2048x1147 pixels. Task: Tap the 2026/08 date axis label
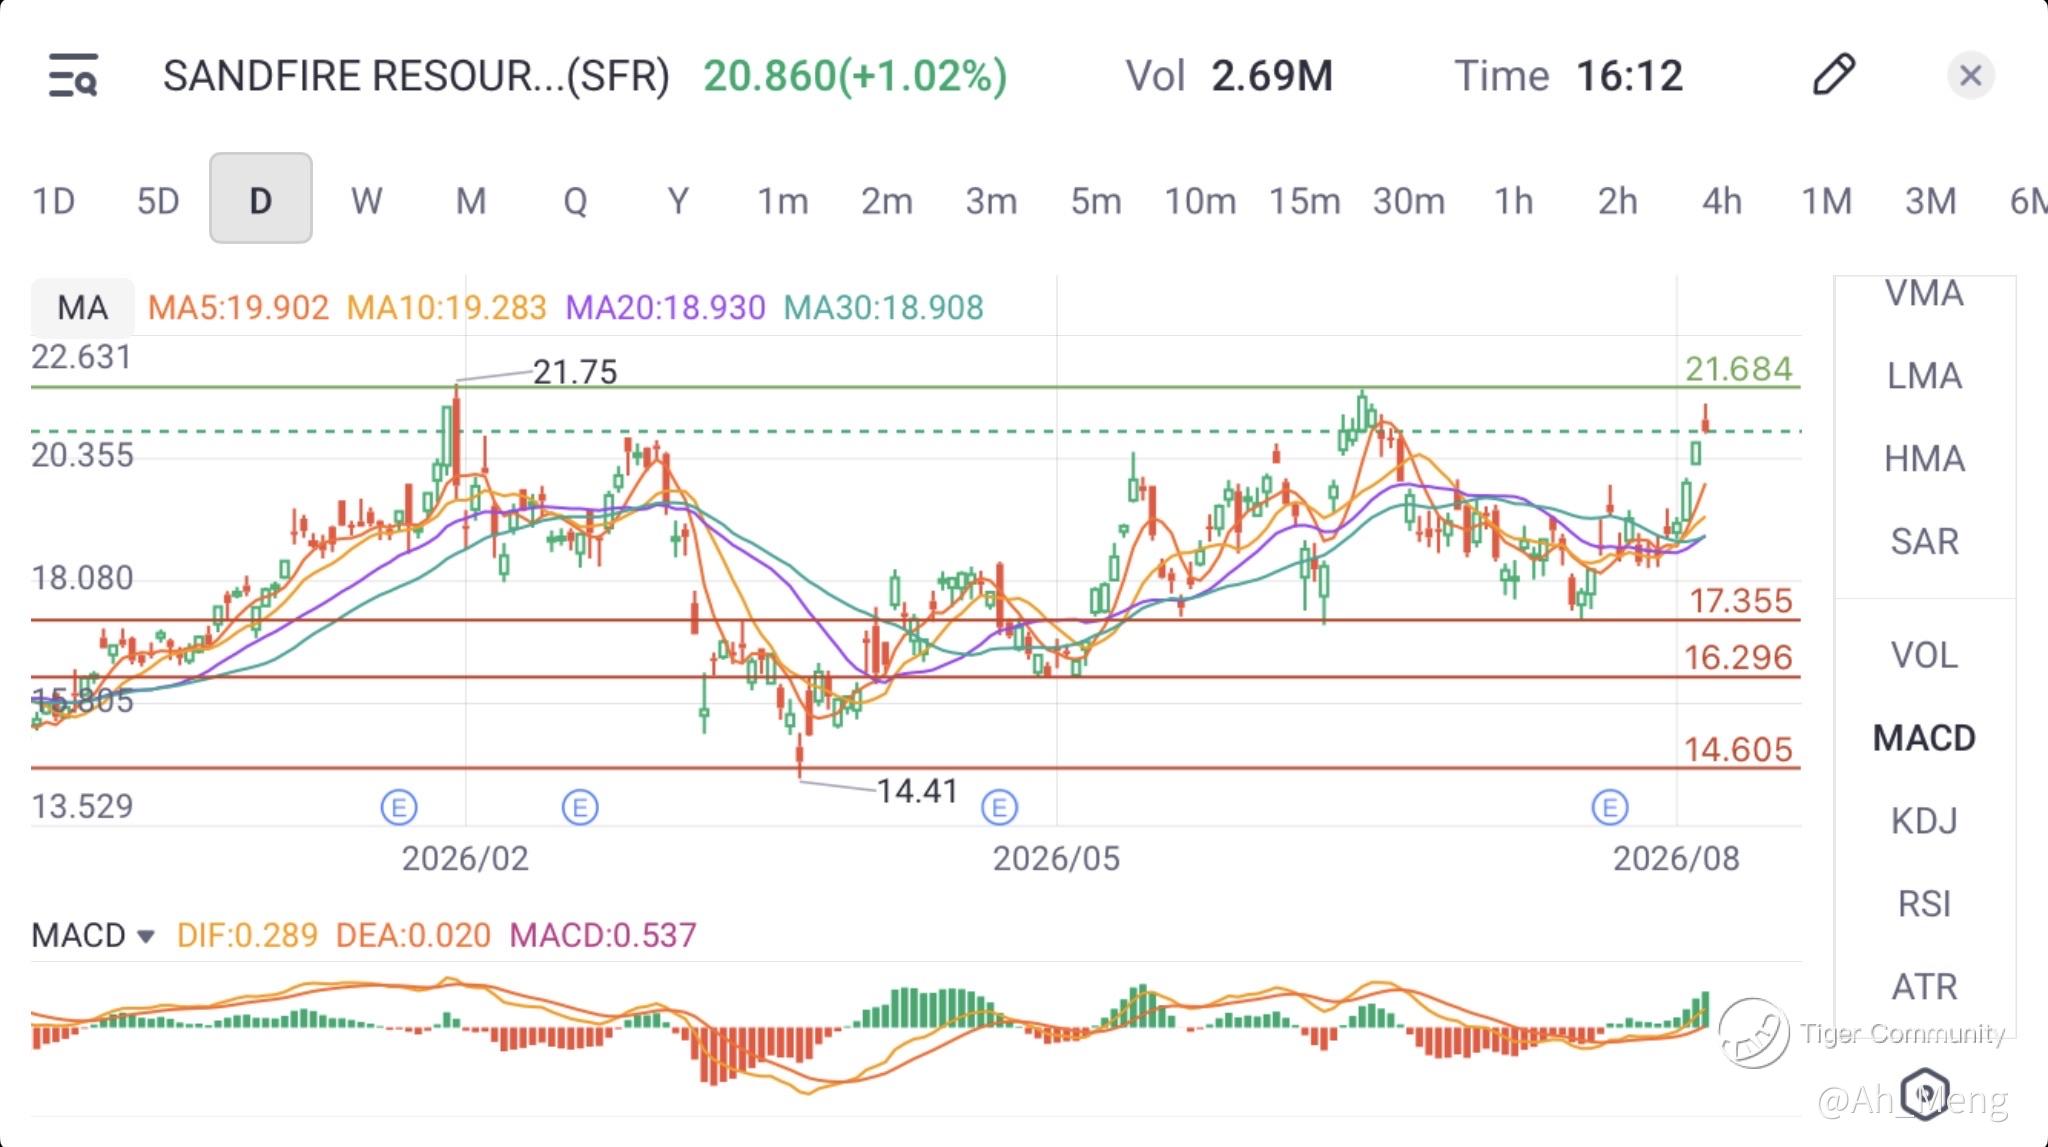click(1676, 859)
